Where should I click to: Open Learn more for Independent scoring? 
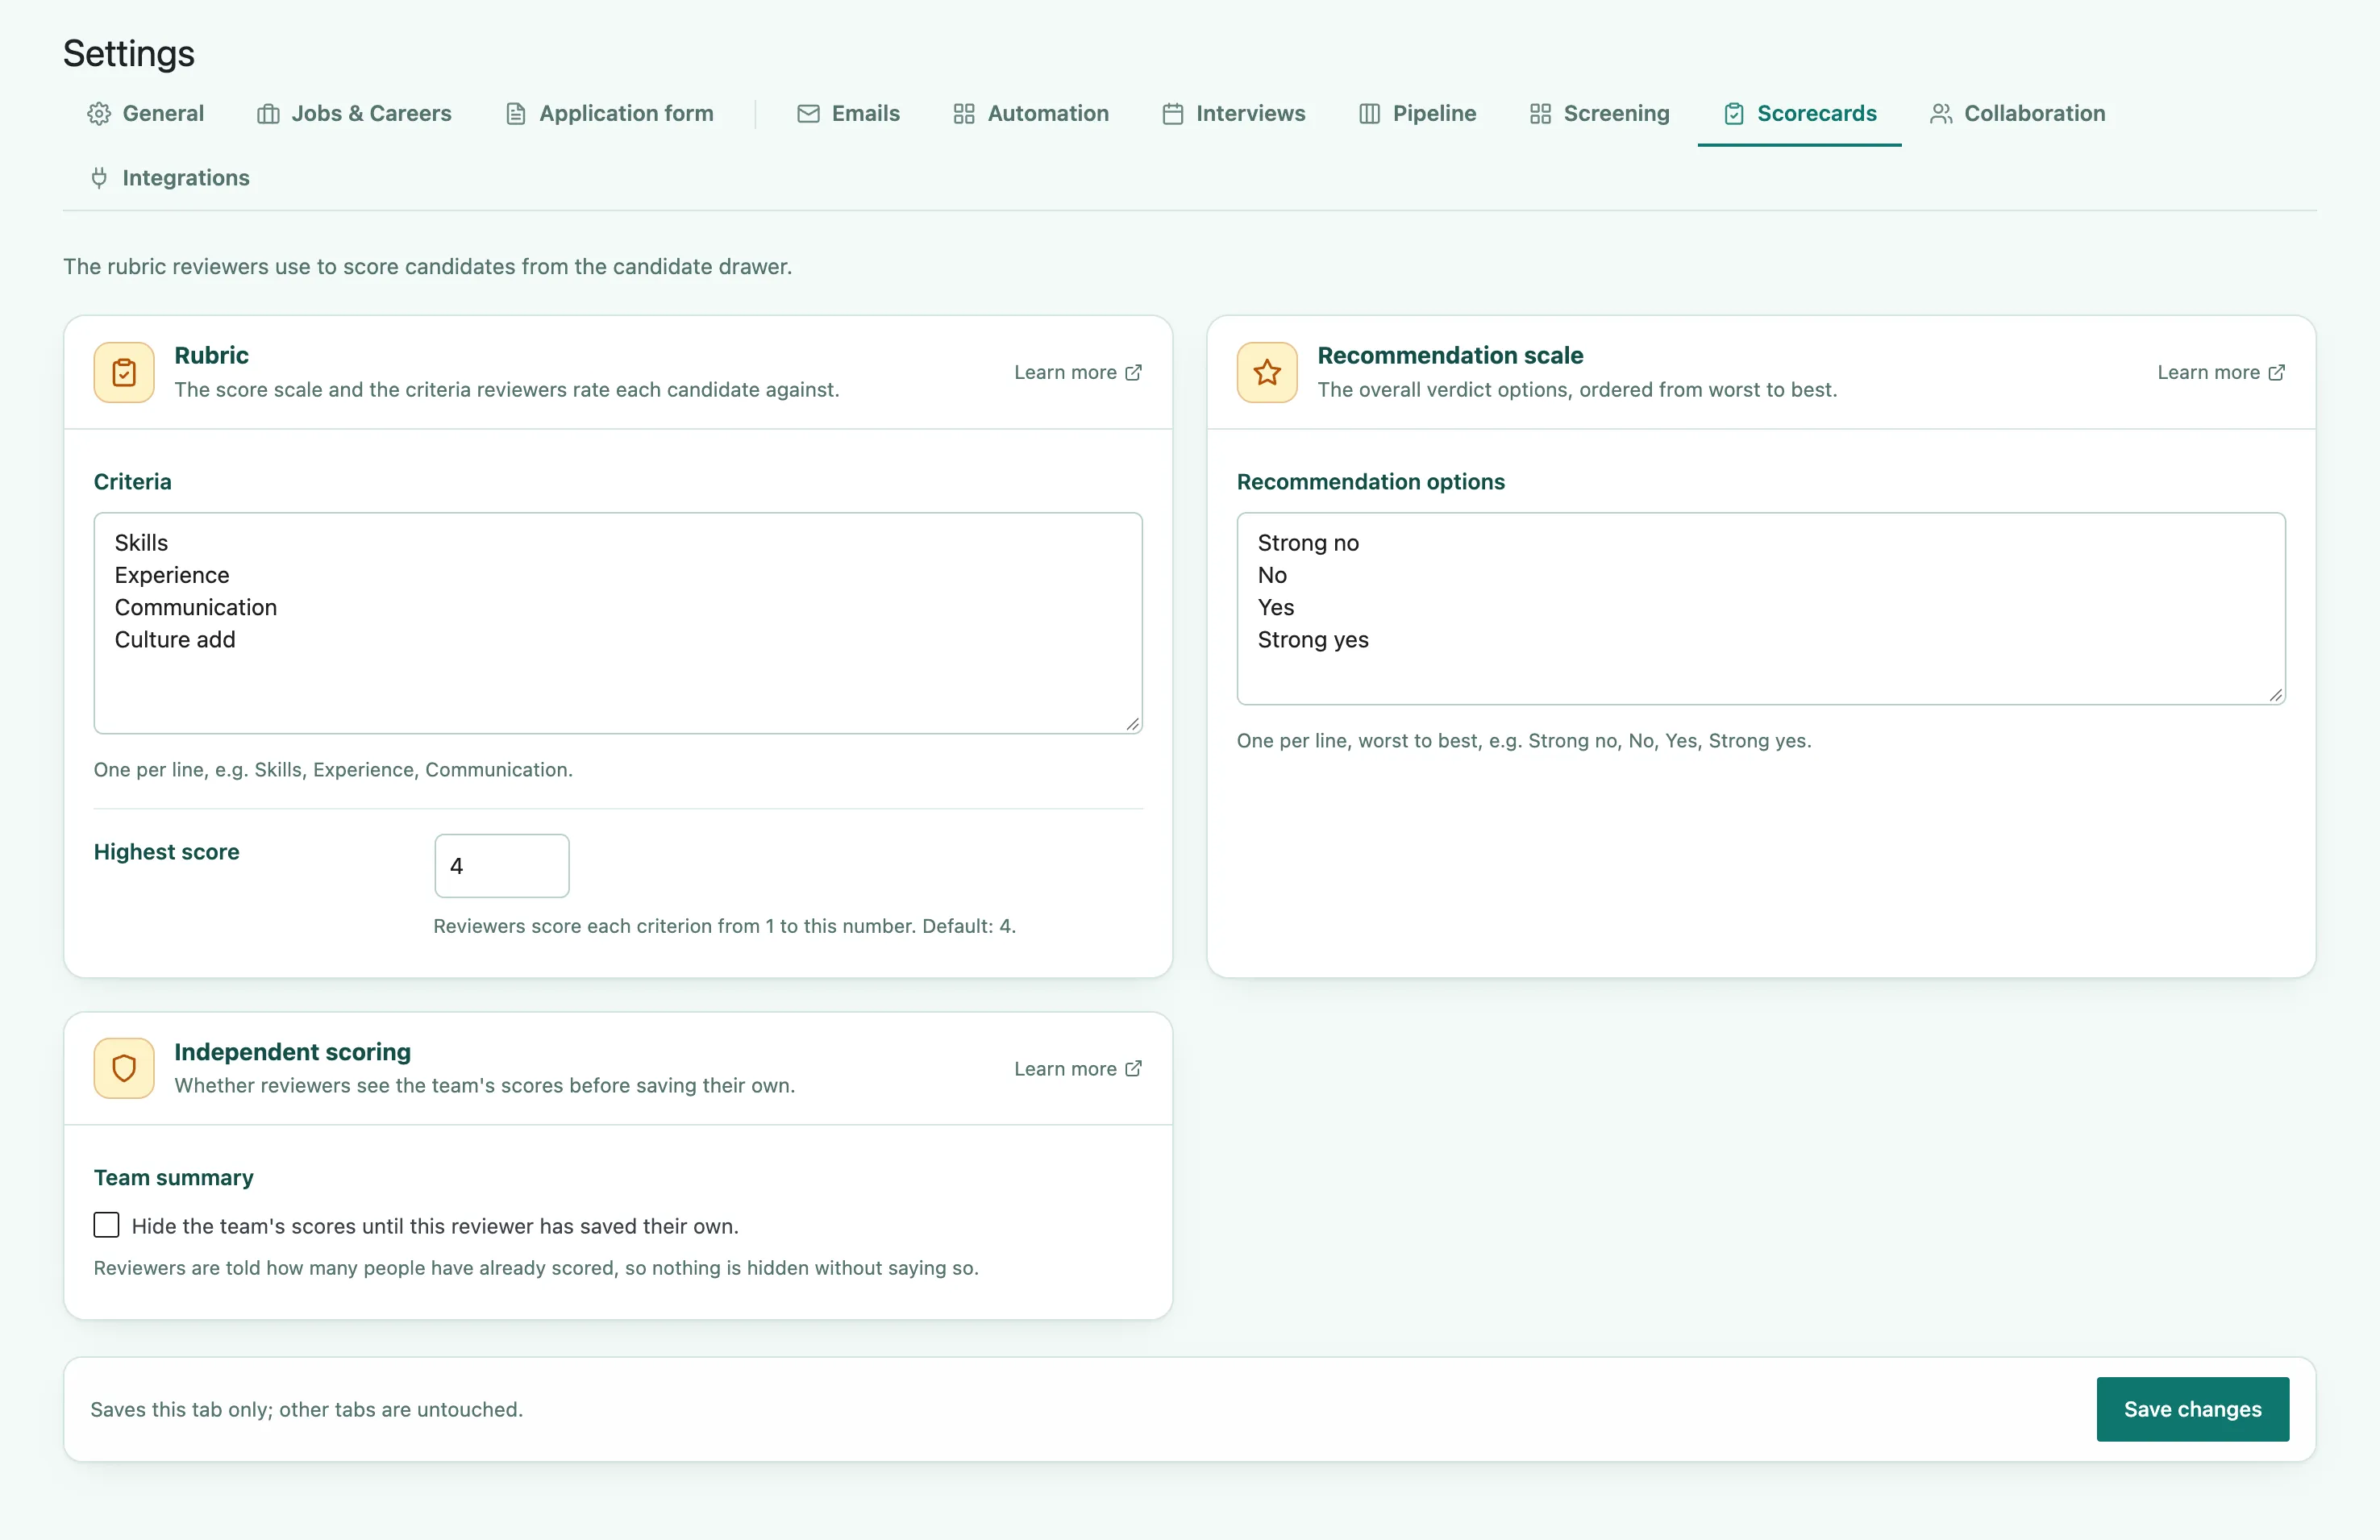tap(1078, 1069)
